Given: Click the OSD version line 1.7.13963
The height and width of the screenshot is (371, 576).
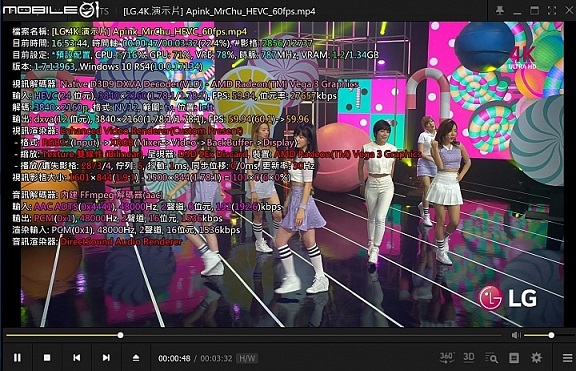Looking at the screenshot, I should click(x=108, y=66).
